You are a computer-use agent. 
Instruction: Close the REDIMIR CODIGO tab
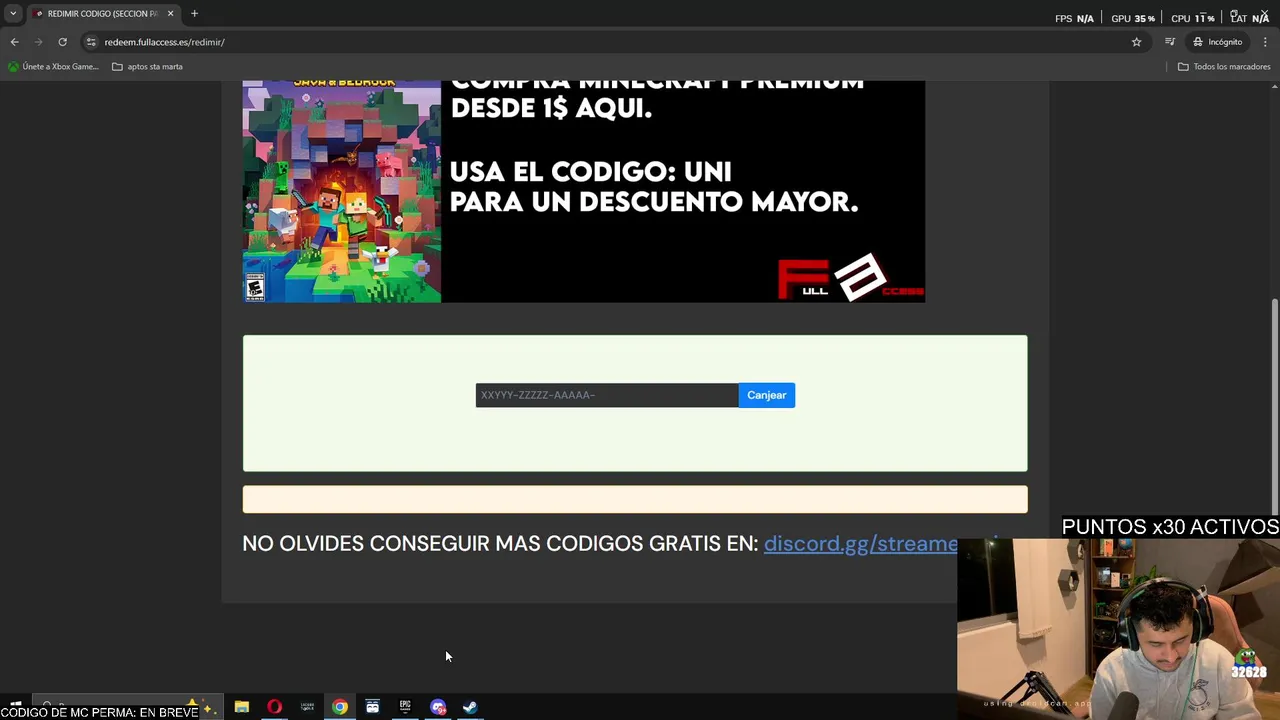tap(170, 13)
